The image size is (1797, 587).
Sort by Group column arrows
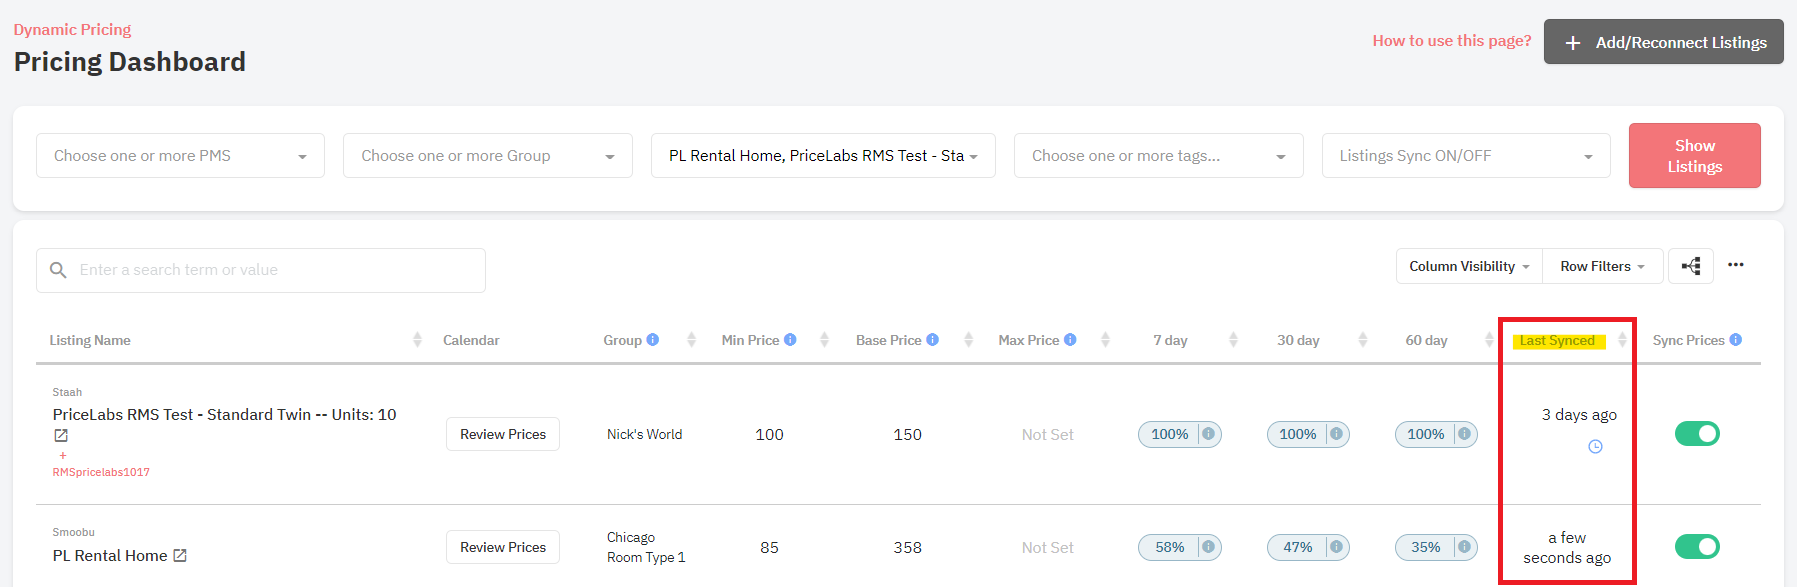click(691, 340)
